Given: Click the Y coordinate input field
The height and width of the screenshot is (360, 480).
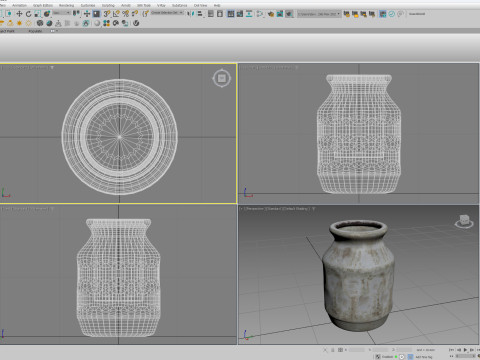Looking at the screenshot, I should pos(380,350).
